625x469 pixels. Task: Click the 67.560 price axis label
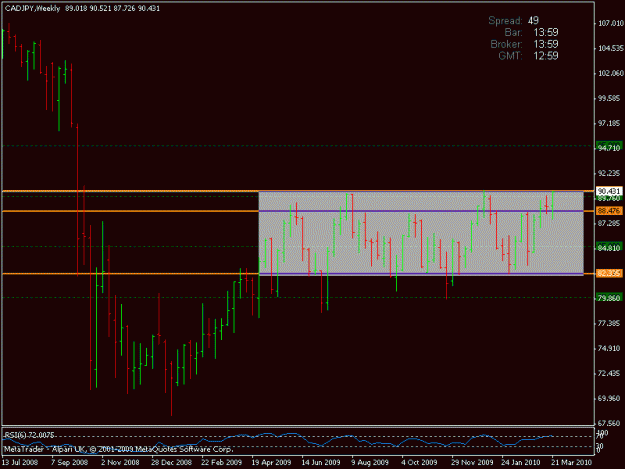click(610, 423)
